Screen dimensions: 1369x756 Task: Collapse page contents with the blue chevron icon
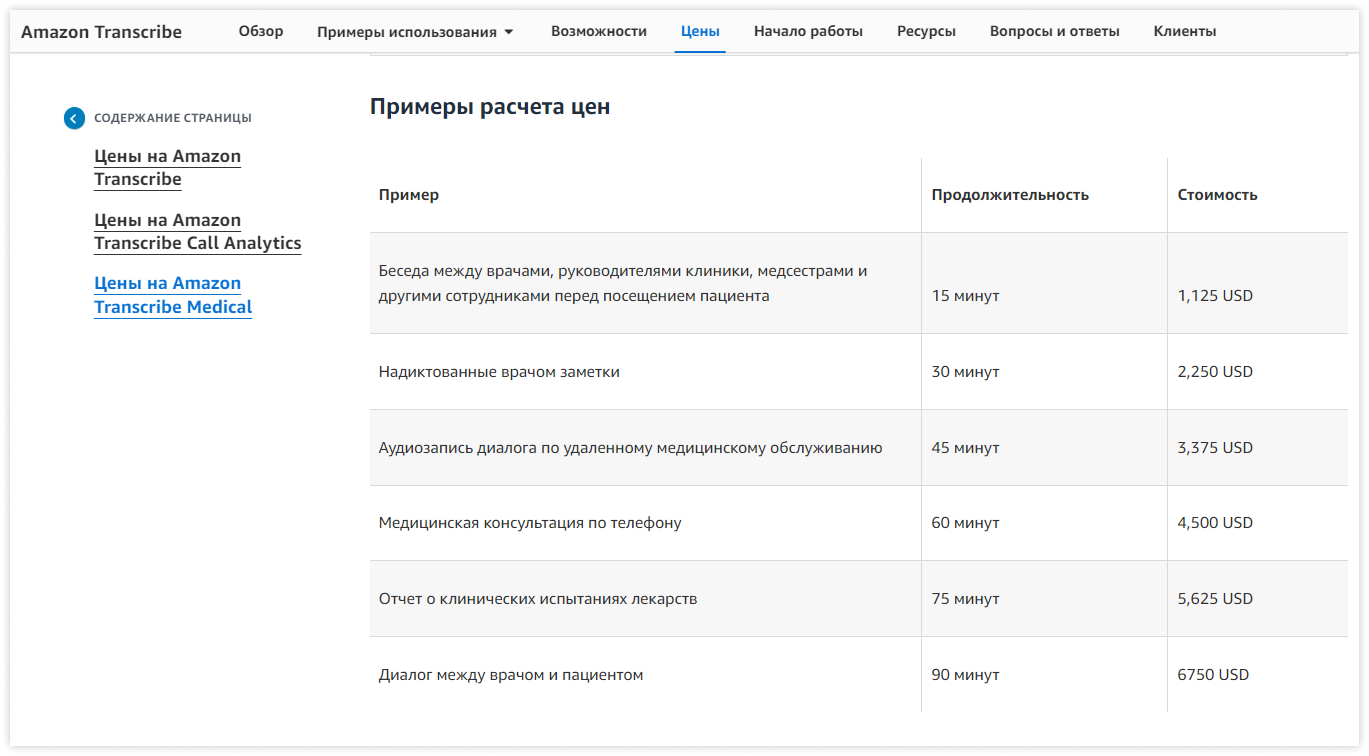[x=74, y=118]
